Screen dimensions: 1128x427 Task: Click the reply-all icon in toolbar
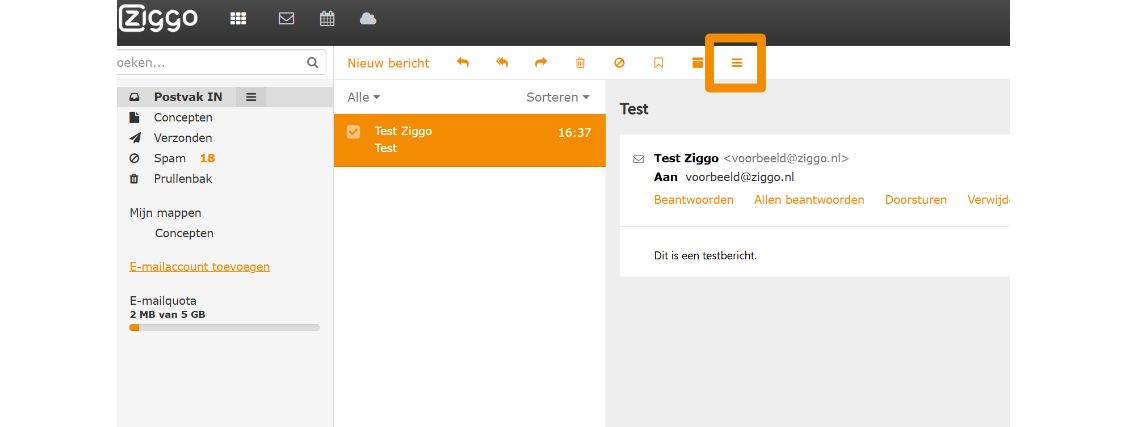point(502,63)
